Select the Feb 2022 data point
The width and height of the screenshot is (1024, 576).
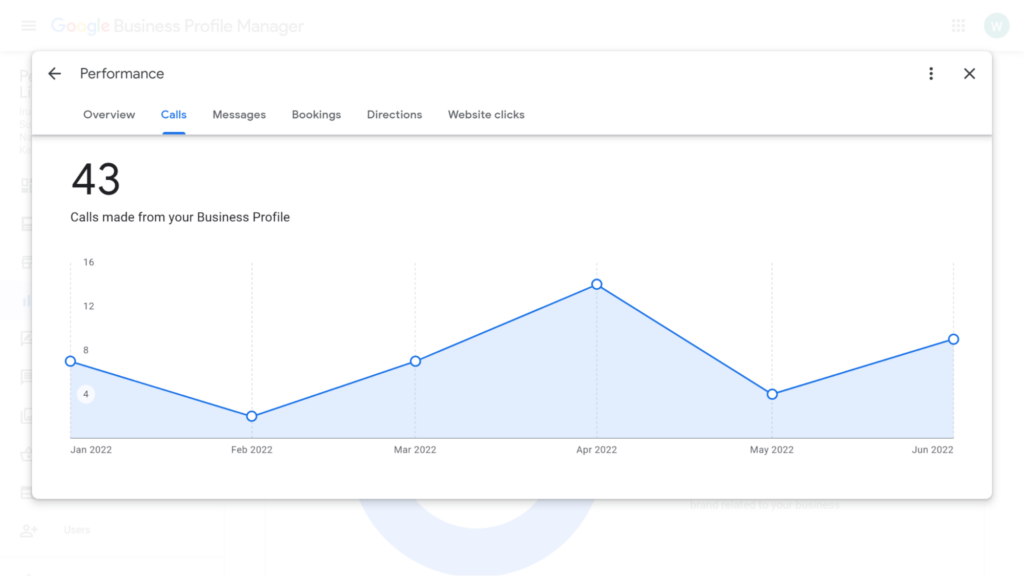tap(251, 416)
